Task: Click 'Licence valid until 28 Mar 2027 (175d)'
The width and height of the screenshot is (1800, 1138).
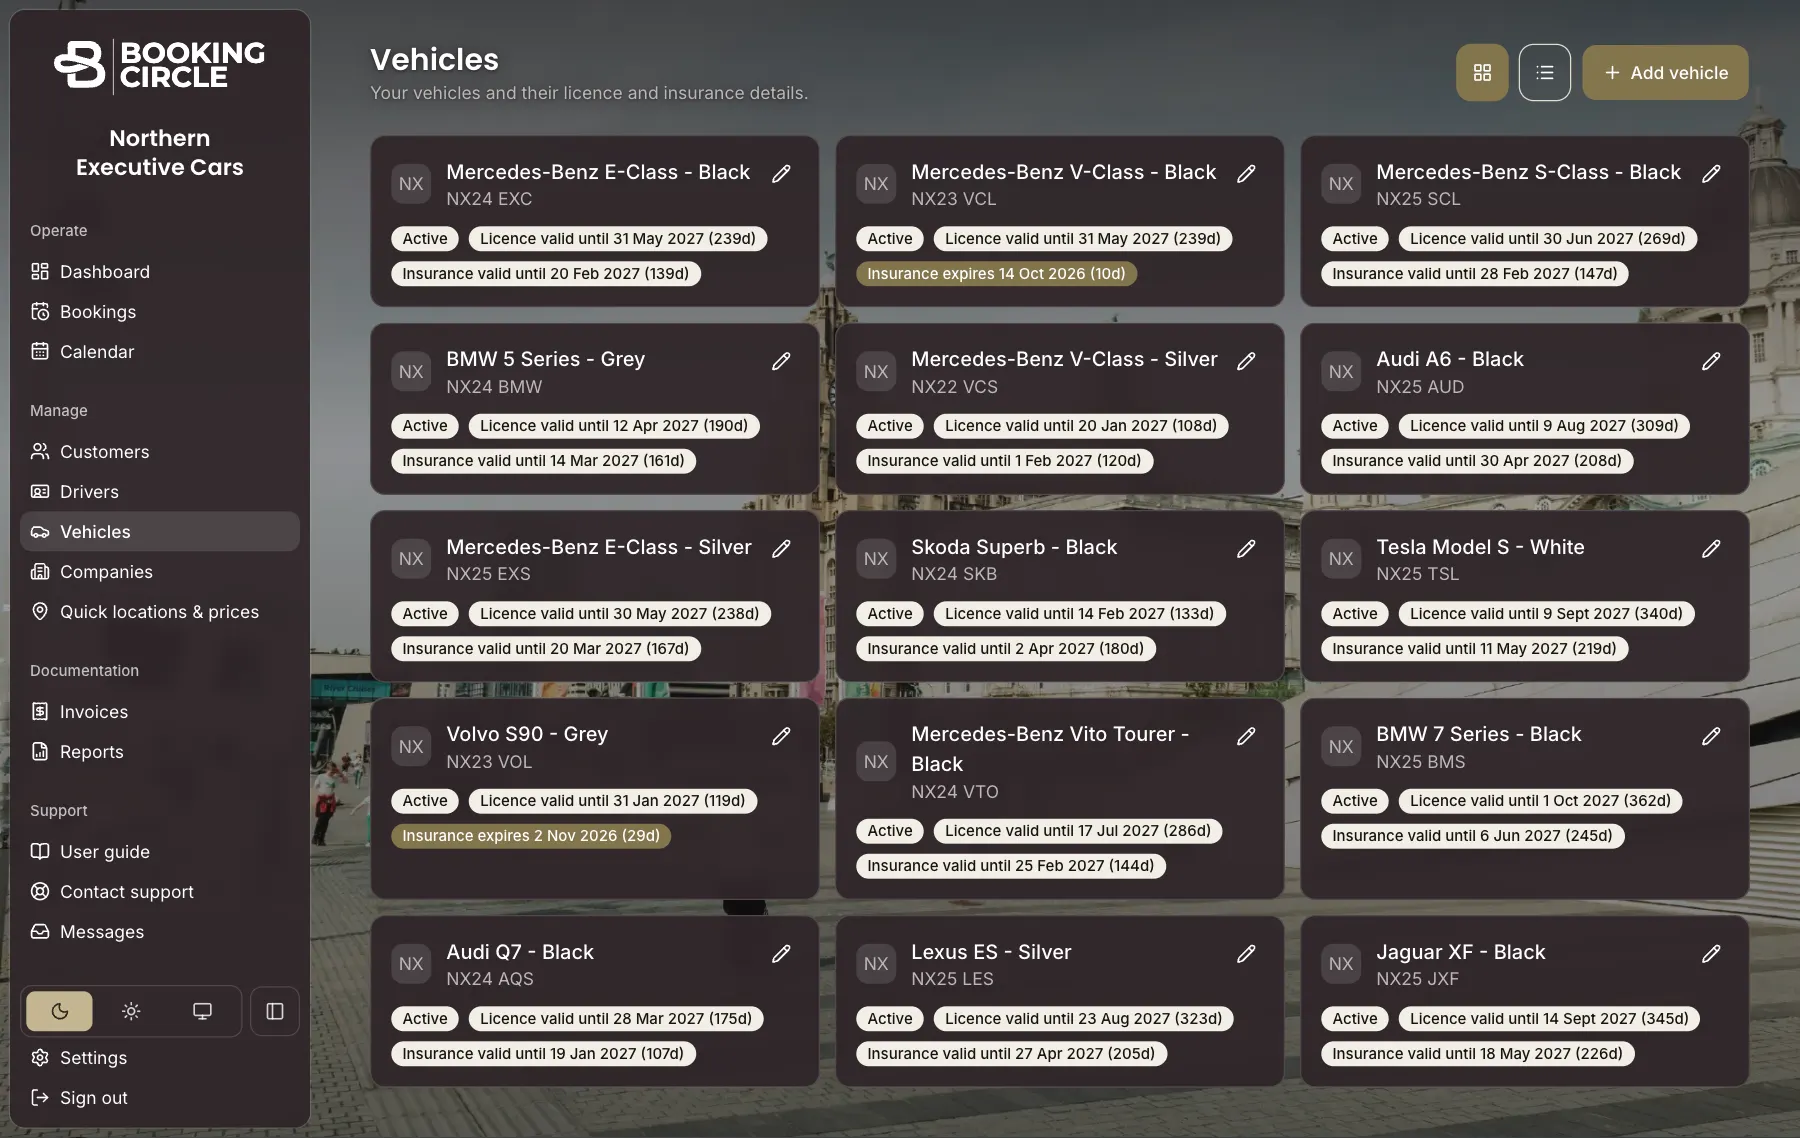Action: 616,1019
